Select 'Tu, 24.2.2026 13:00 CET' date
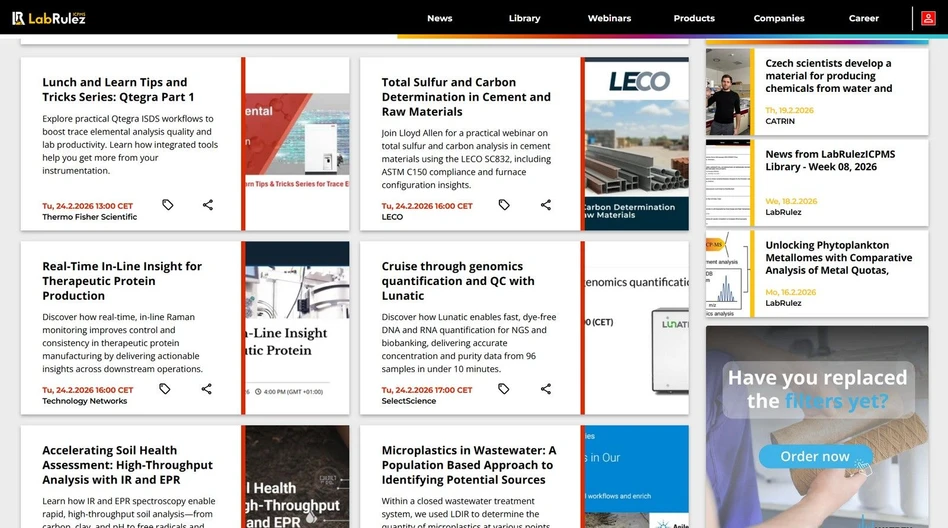The width and height of the screenshot is (948, 528). point(88,206)
